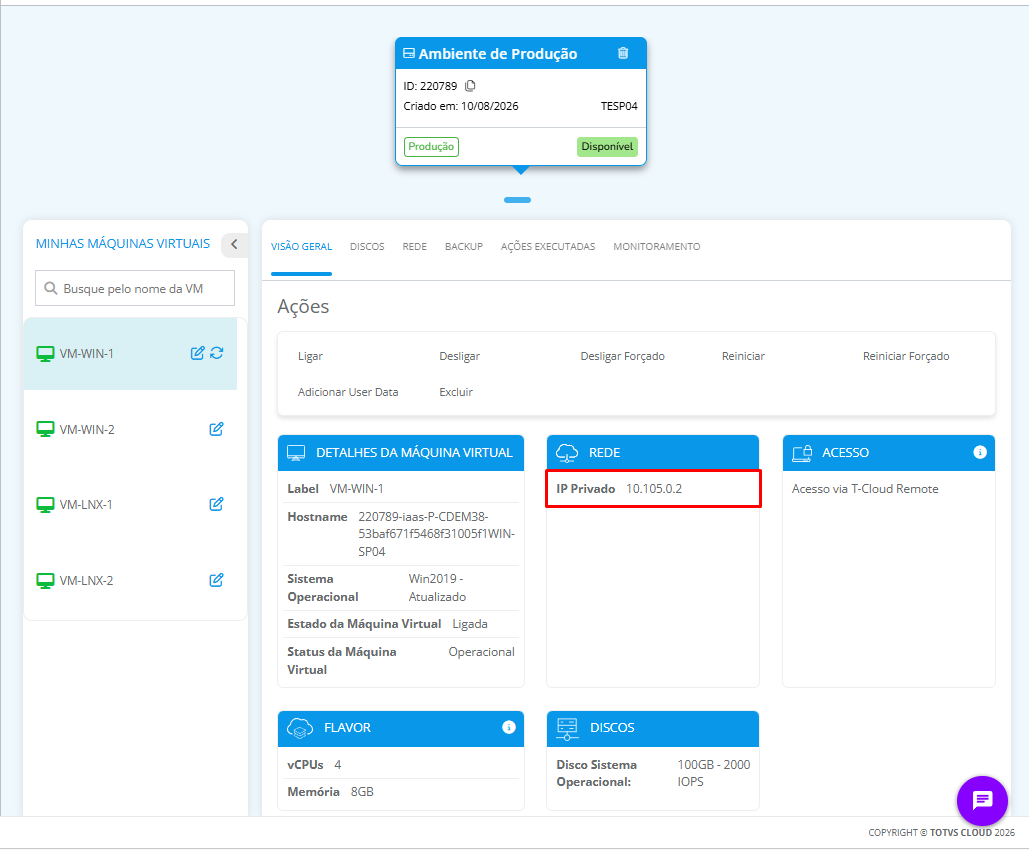The width and height of the screenshot is (1029, 851).
Task: Select VM-WIN-2 in the list
Action: coord(87,430)
